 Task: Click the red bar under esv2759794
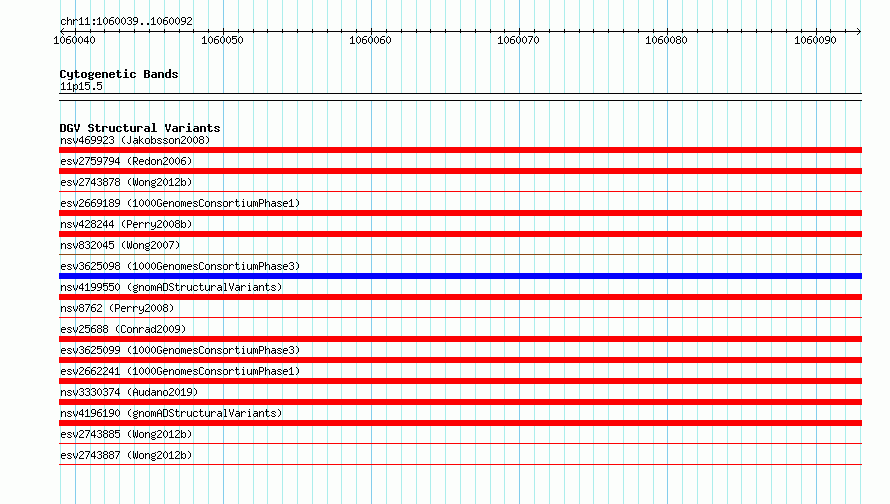460,171
